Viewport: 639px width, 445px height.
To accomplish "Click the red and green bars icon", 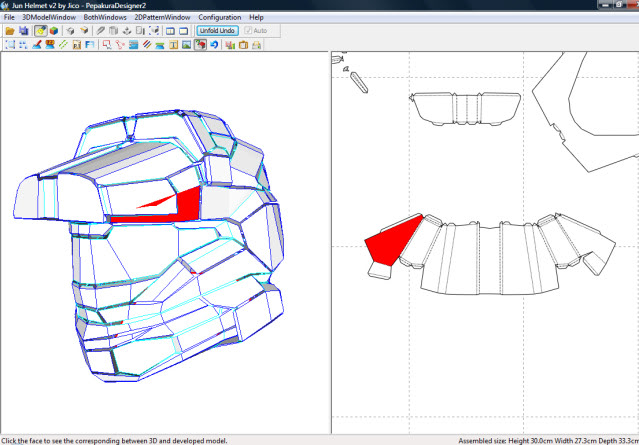I will (x=230, y=44).
